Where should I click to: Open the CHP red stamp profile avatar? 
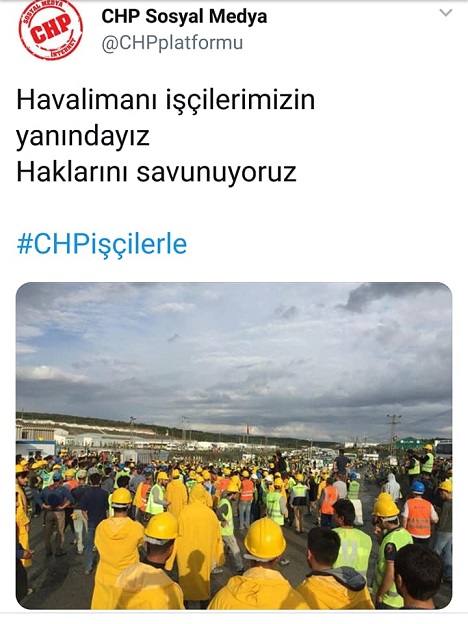[x=51, y=30]
